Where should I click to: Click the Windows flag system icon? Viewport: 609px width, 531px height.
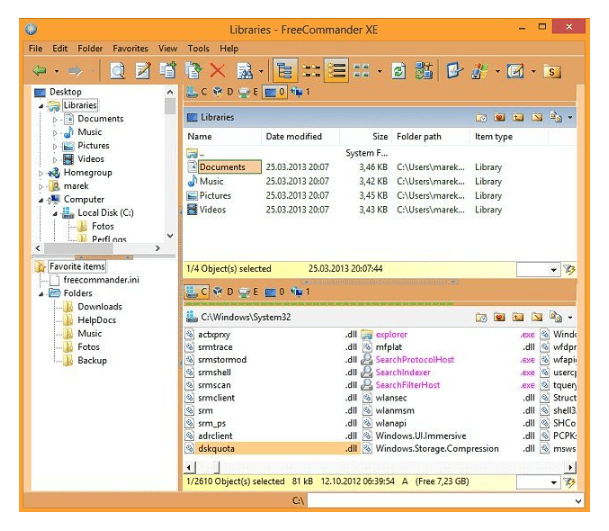tap(480, 71)
